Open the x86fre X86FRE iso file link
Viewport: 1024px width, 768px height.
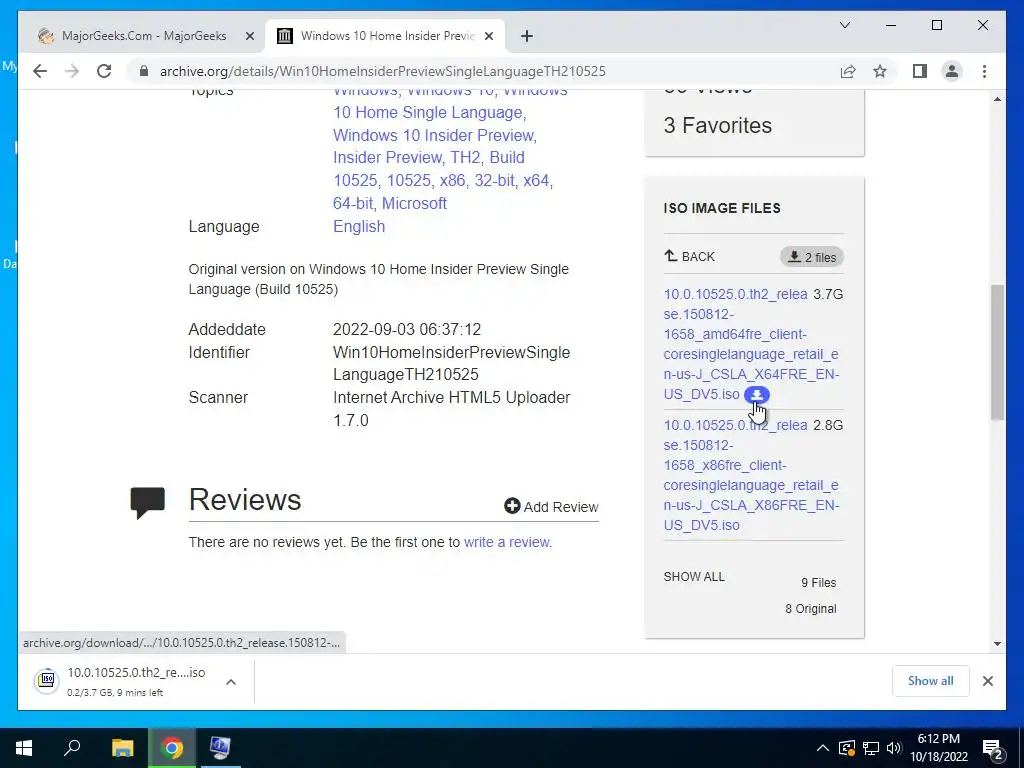click(x=751, y=475)
